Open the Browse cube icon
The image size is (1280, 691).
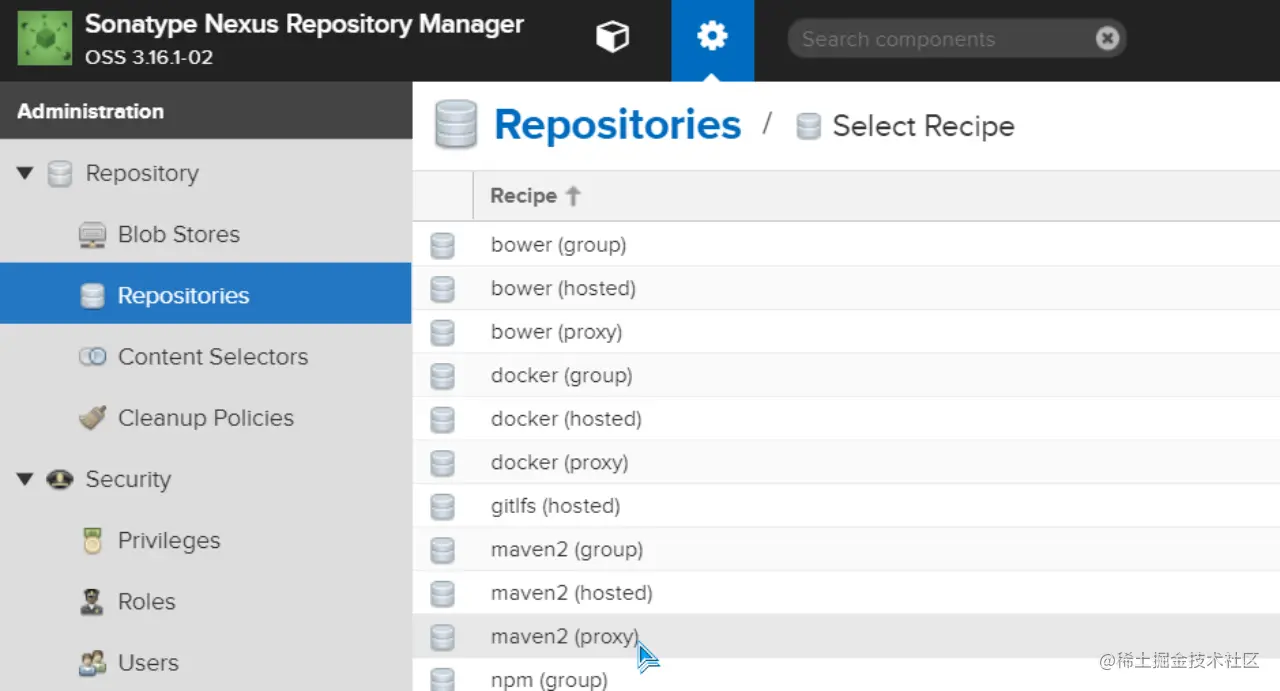pyautogui.click(x=612, y=38)
